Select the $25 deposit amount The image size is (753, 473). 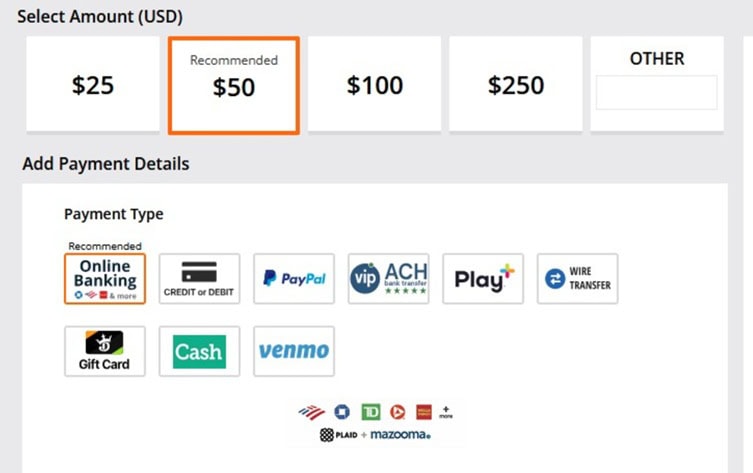pyautogui.click(x=93, y=85)
